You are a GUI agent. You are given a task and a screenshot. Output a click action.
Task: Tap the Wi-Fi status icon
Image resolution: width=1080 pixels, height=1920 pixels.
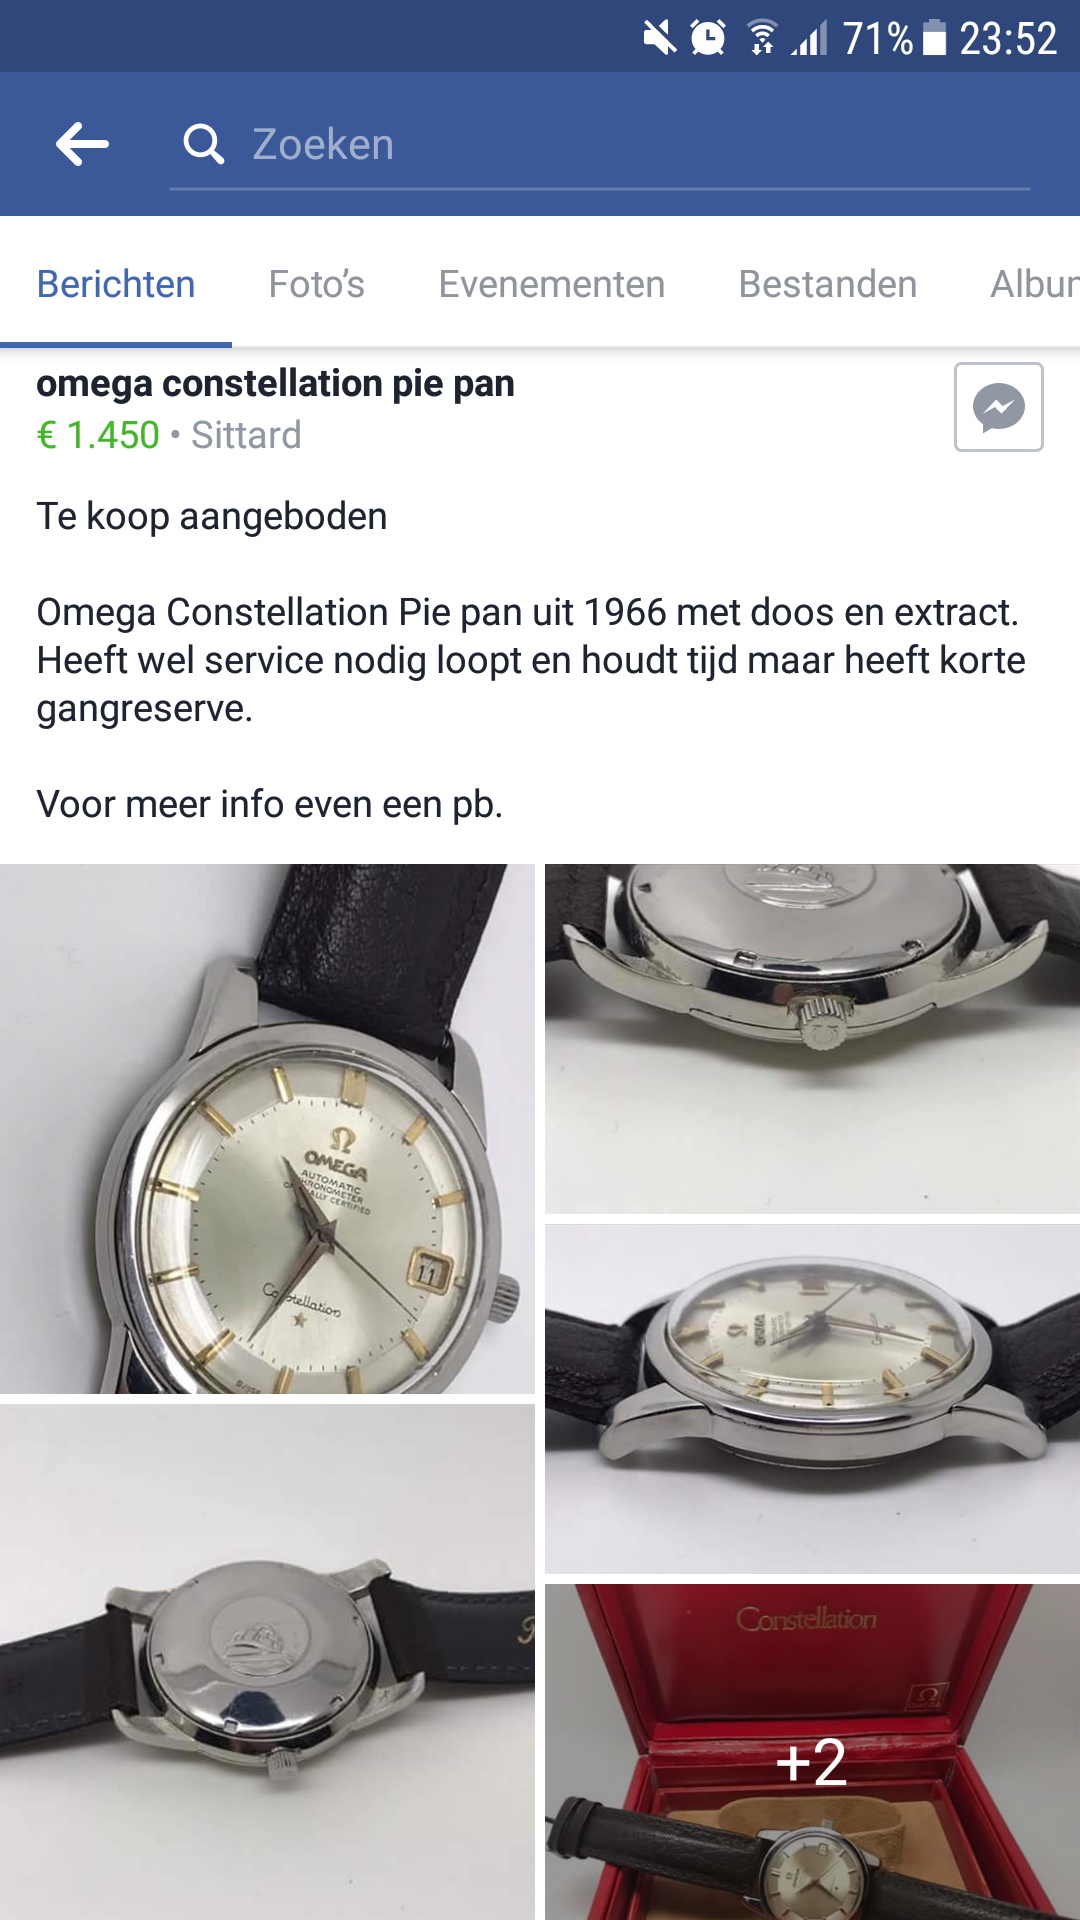(x=762, y=39)
